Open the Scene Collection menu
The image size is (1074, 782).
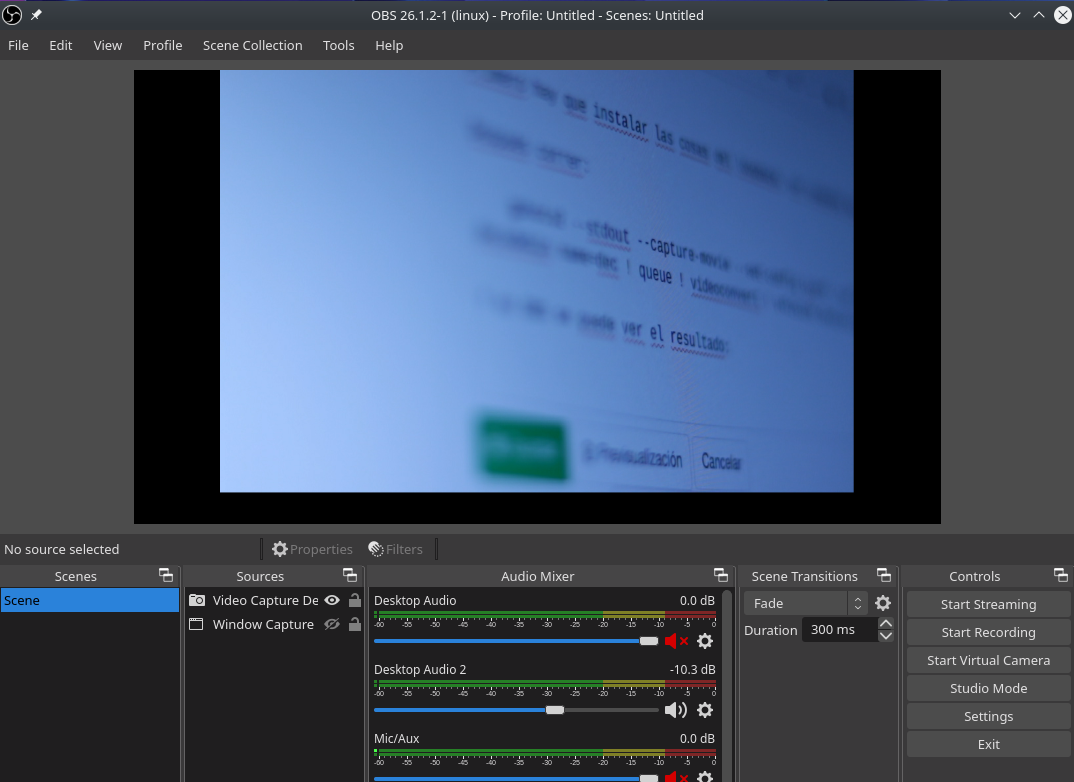click(252, 45)
